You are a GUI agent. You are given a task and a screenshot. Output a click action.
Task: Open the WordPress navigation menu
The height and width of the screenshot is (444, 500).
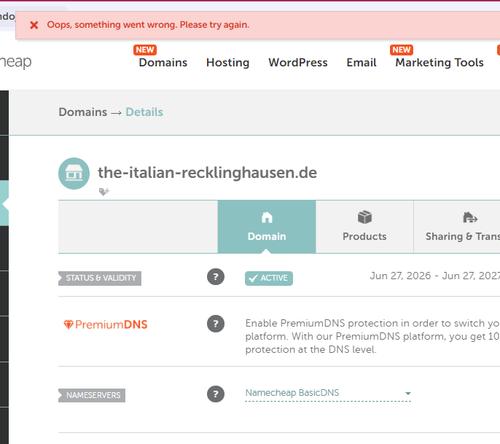[298, 62]
